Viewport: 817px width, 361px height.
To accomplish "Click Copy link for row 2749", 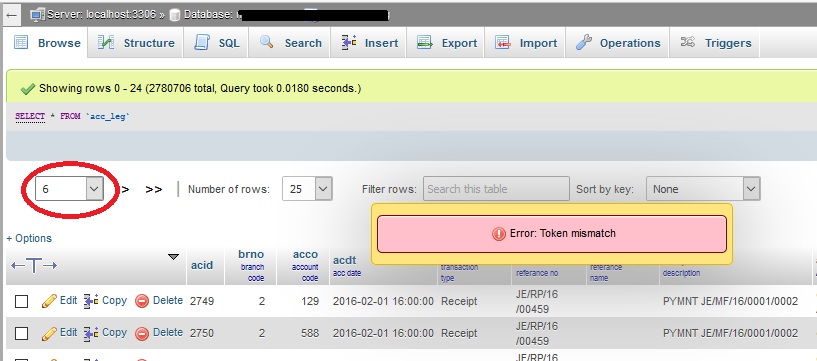I will [114, 301].
